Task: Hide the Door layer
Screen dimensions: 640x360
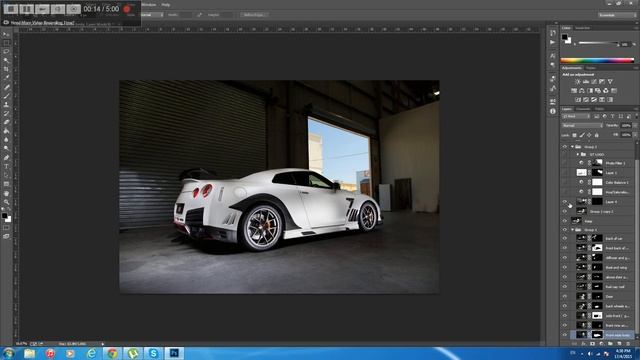Action: [x=565, y=296]
